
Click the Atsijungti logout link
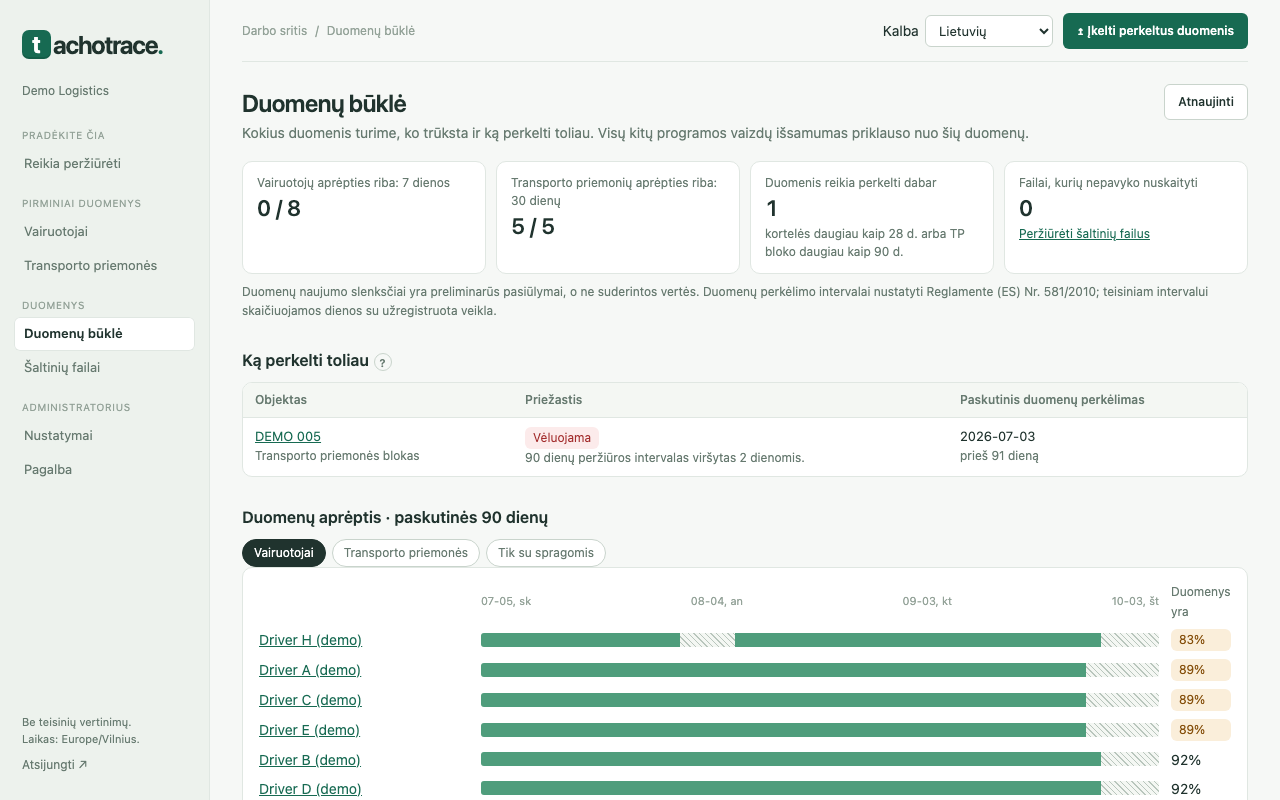pos(55,765)
